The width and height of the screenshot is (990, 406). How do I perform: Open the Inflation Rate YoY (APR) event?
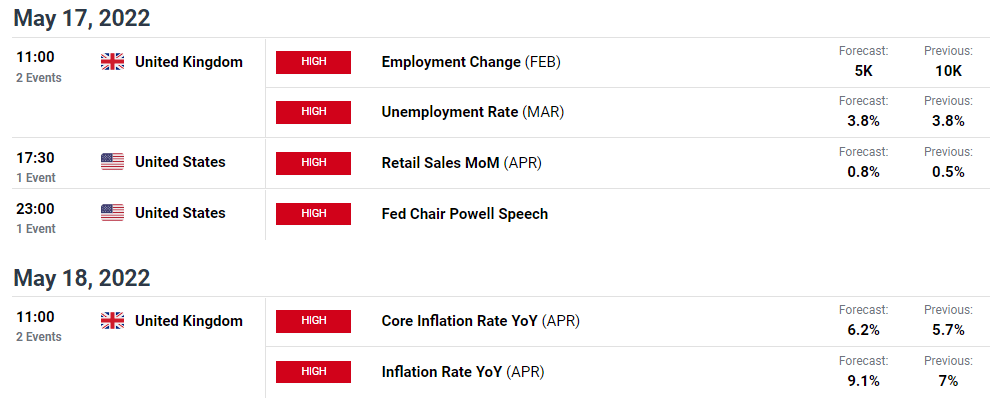pos(463,372)
